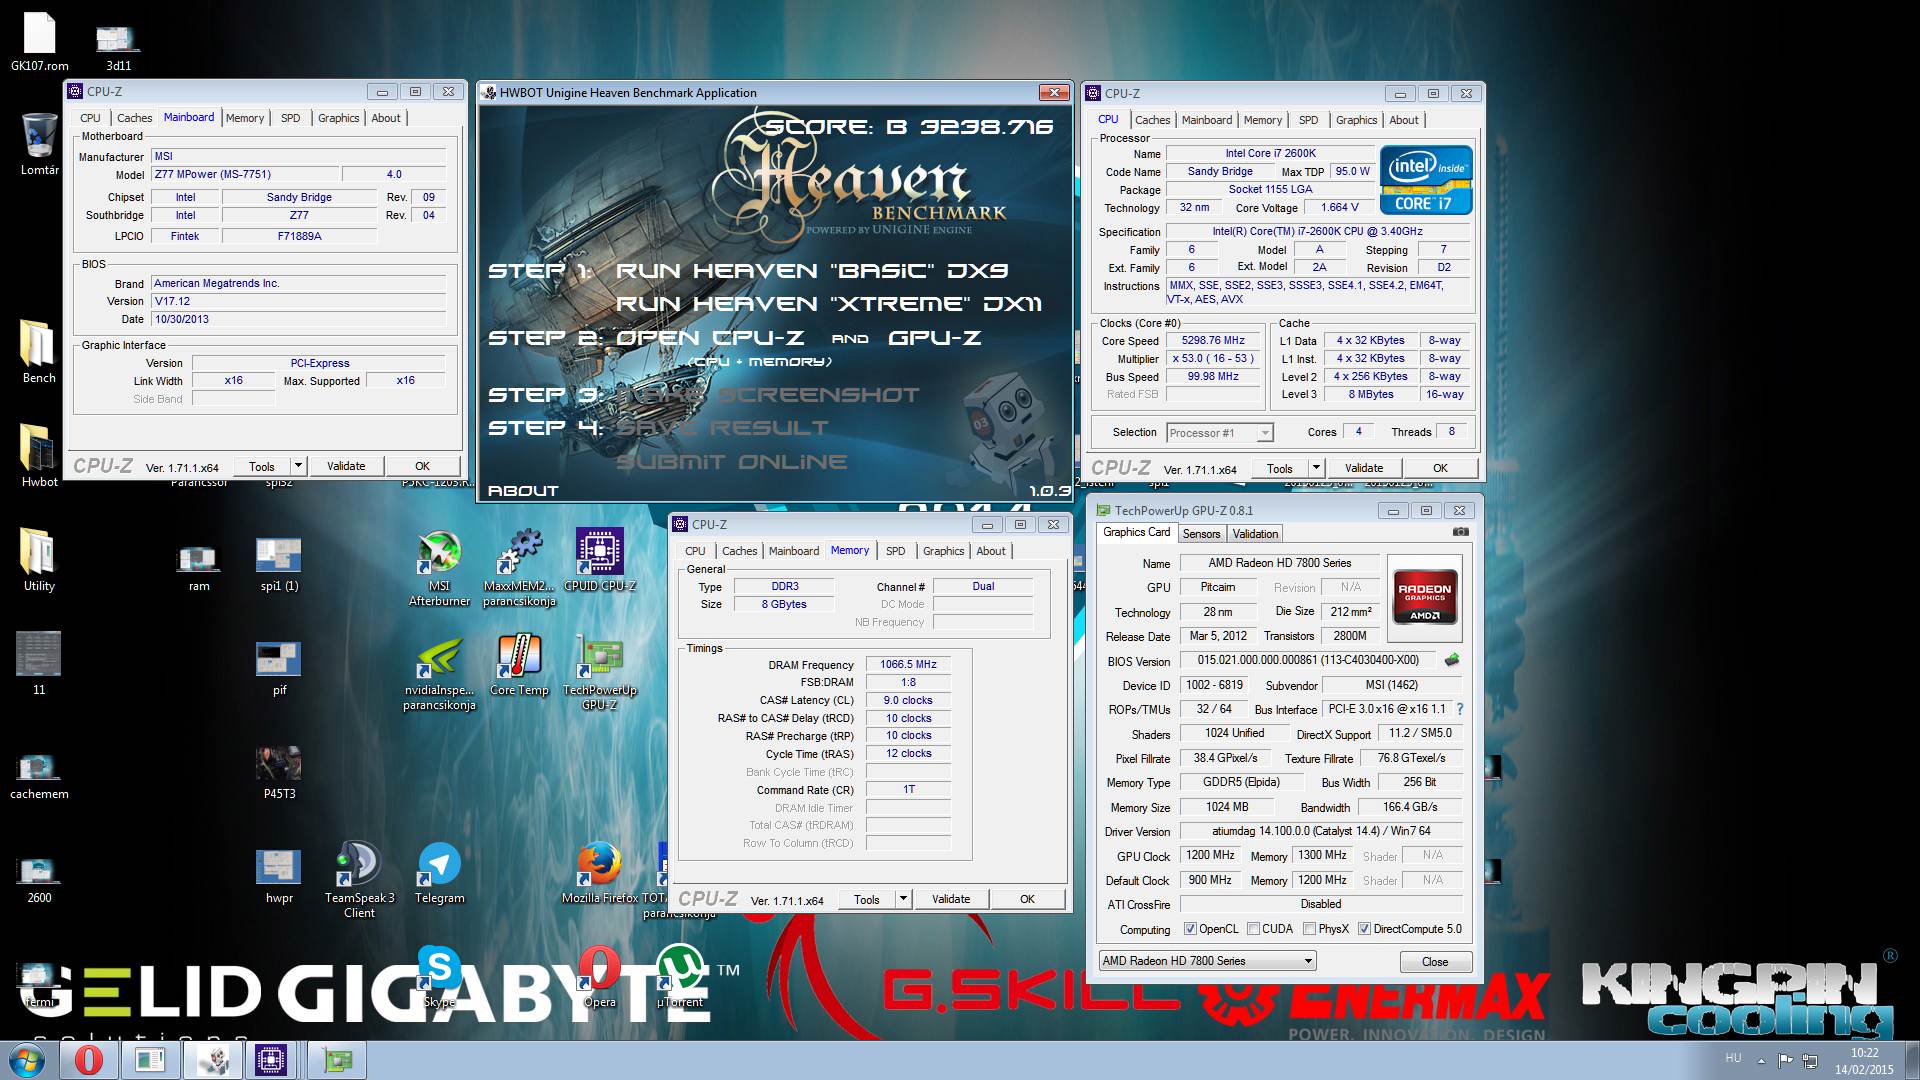
Task: Toggle the PhysX checkbox in GPU-Z
Action: [1309, 929]
